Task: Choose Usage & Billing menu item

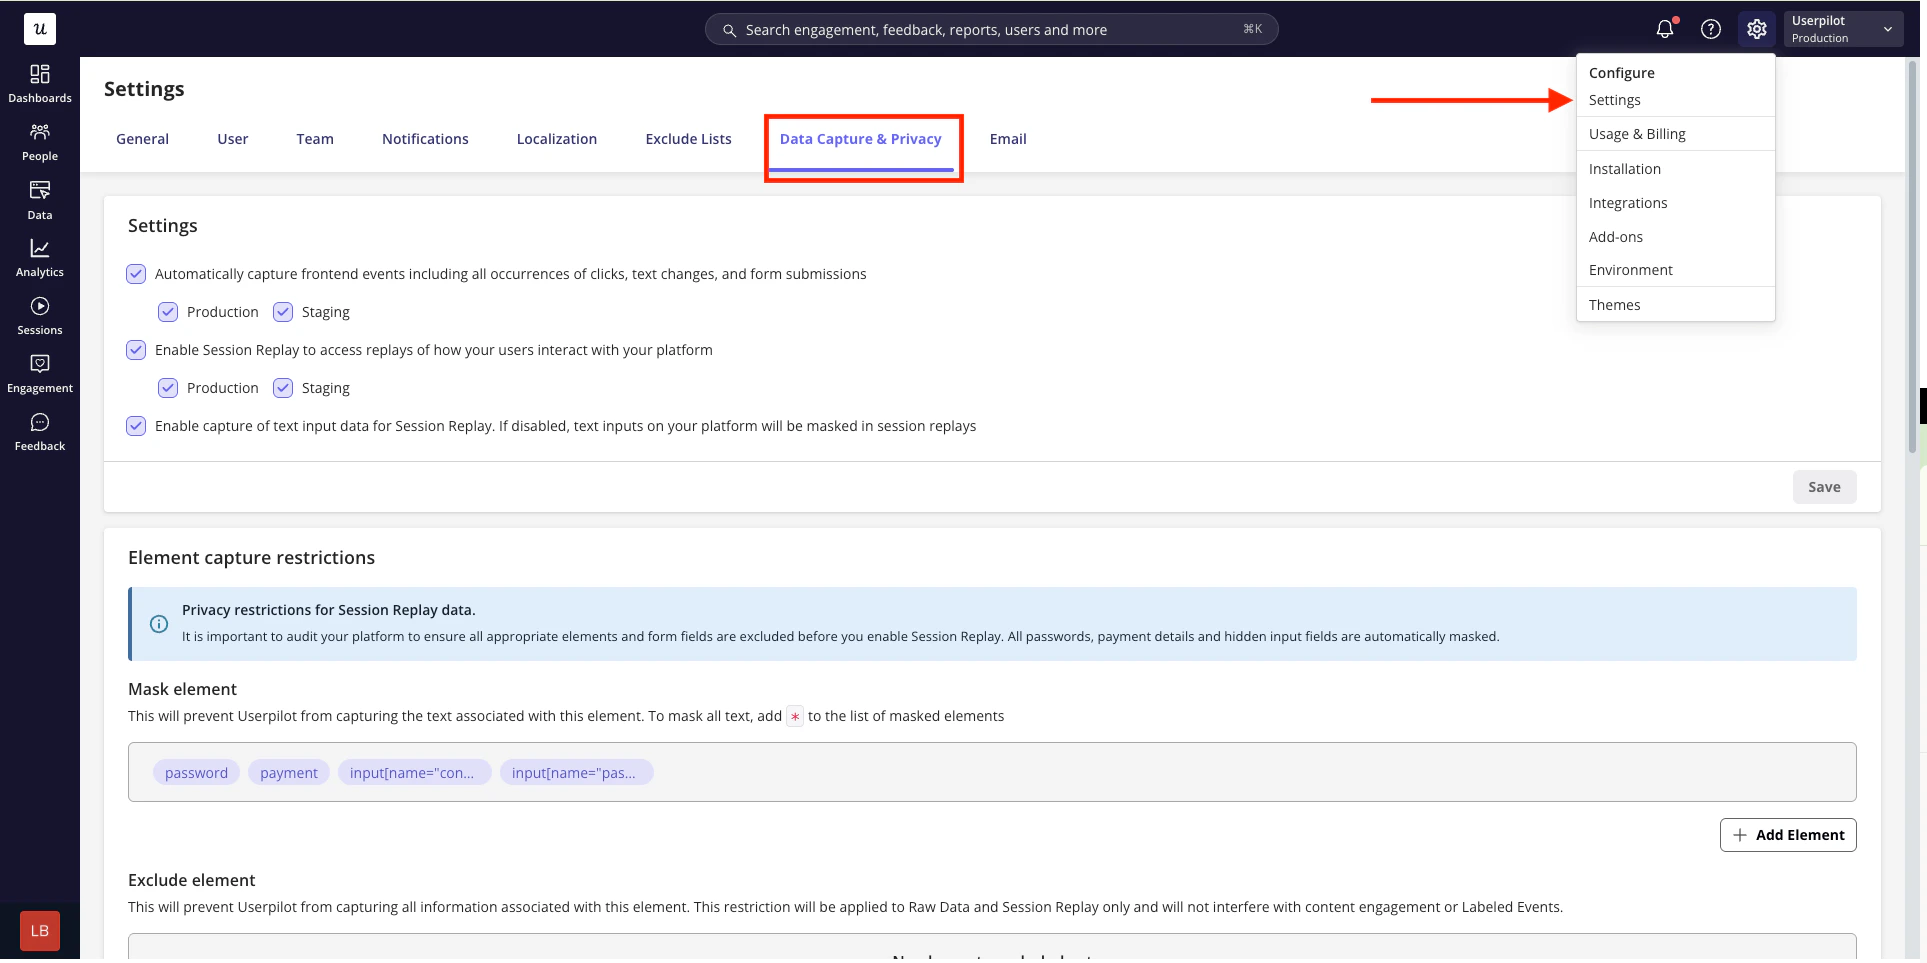Action: pyautogui.click(x=1637, y=134)
